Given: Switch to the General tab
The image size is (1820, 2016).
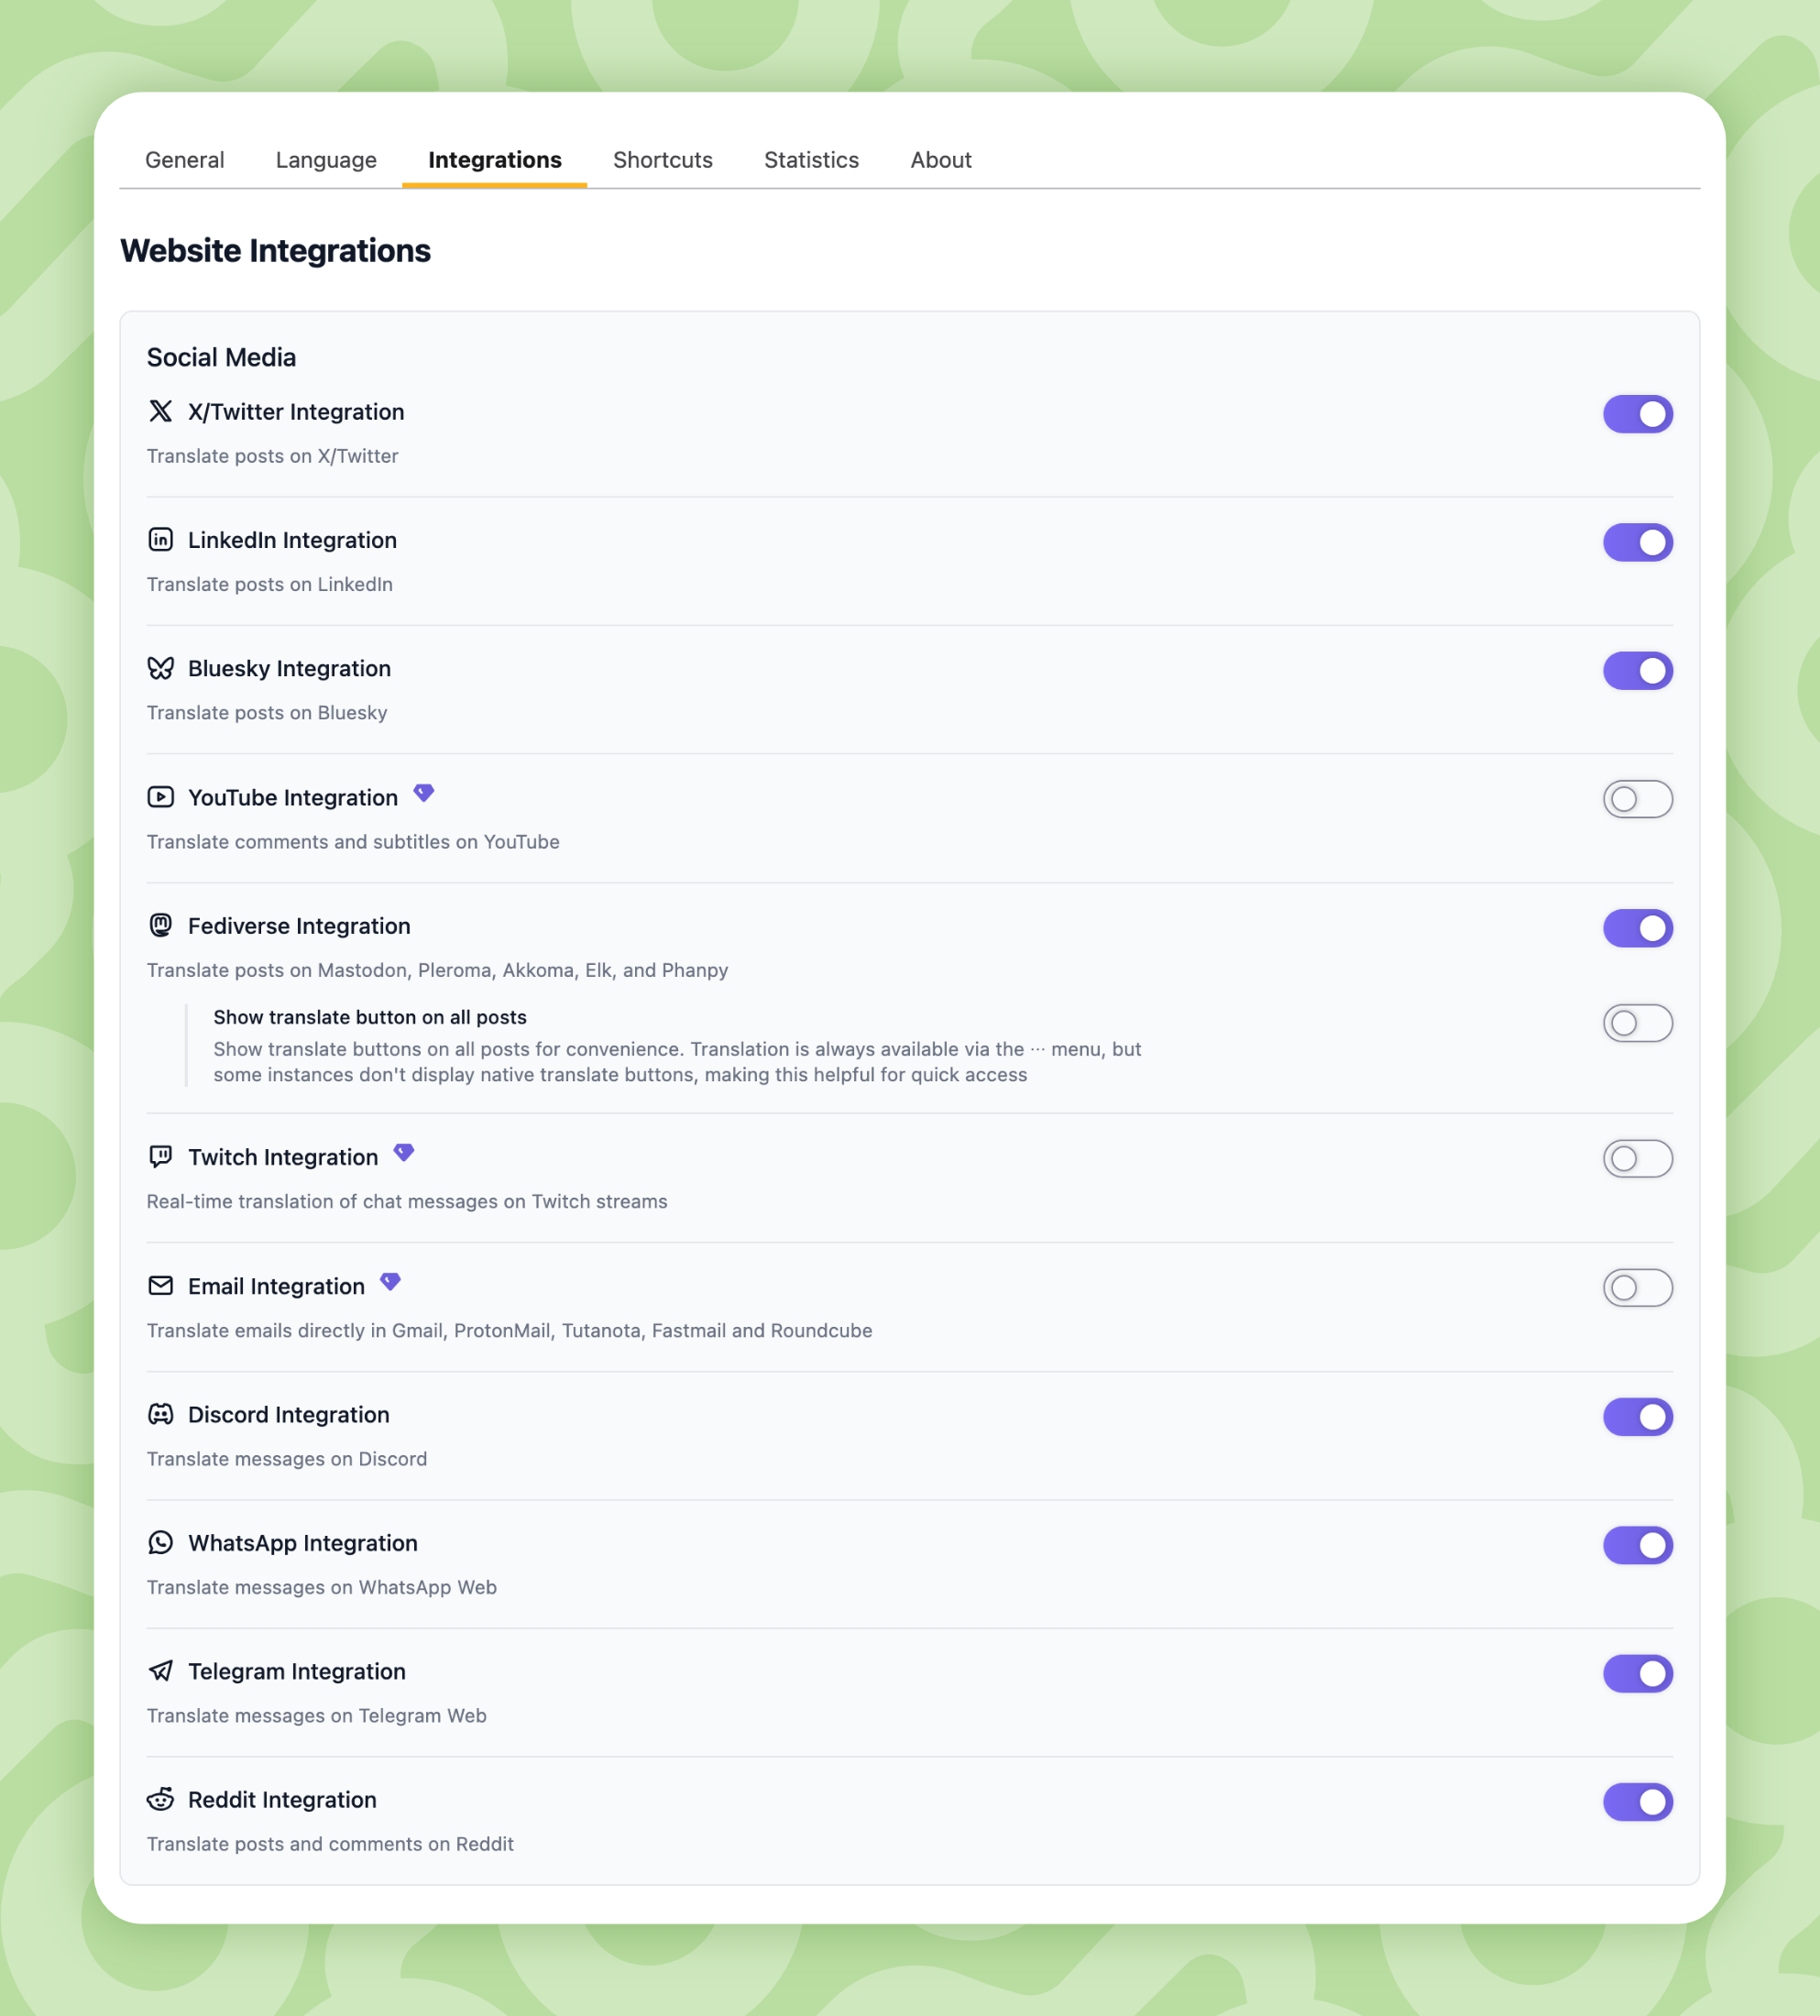Looking at the screenshot, I should click(x=184, y=160).
